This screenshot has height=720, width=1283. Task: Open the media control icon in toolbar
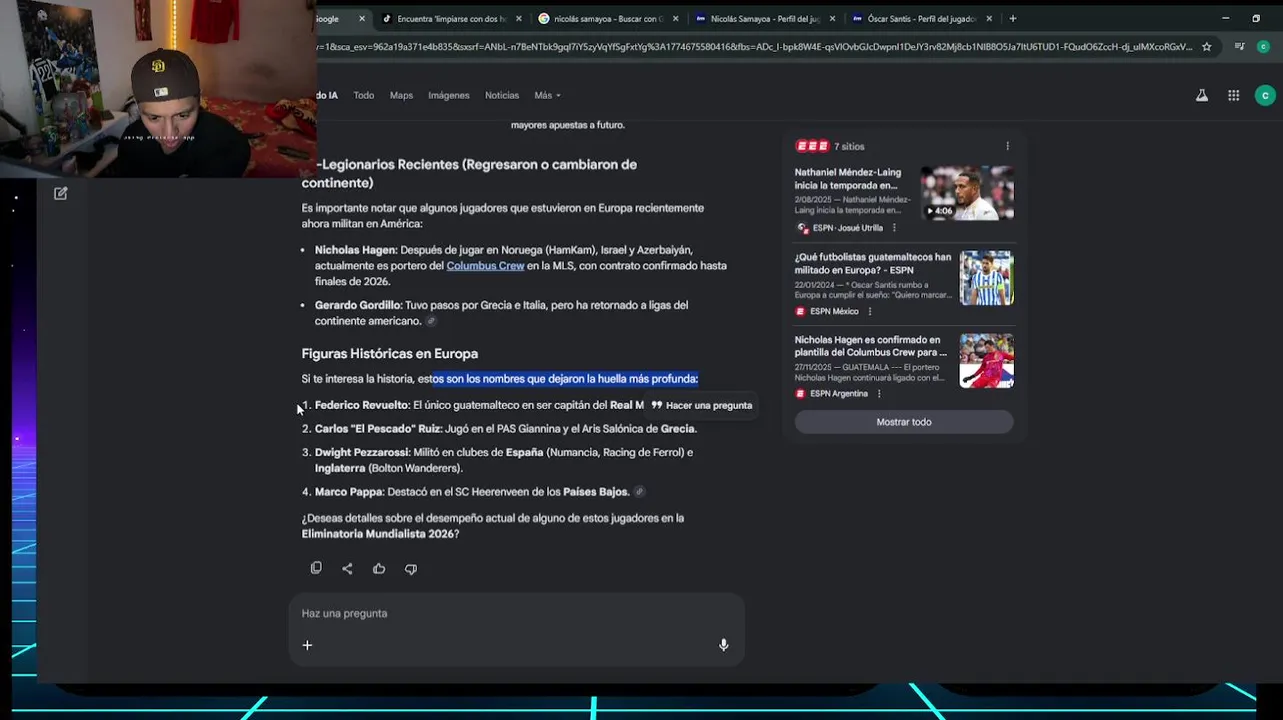1240,46
